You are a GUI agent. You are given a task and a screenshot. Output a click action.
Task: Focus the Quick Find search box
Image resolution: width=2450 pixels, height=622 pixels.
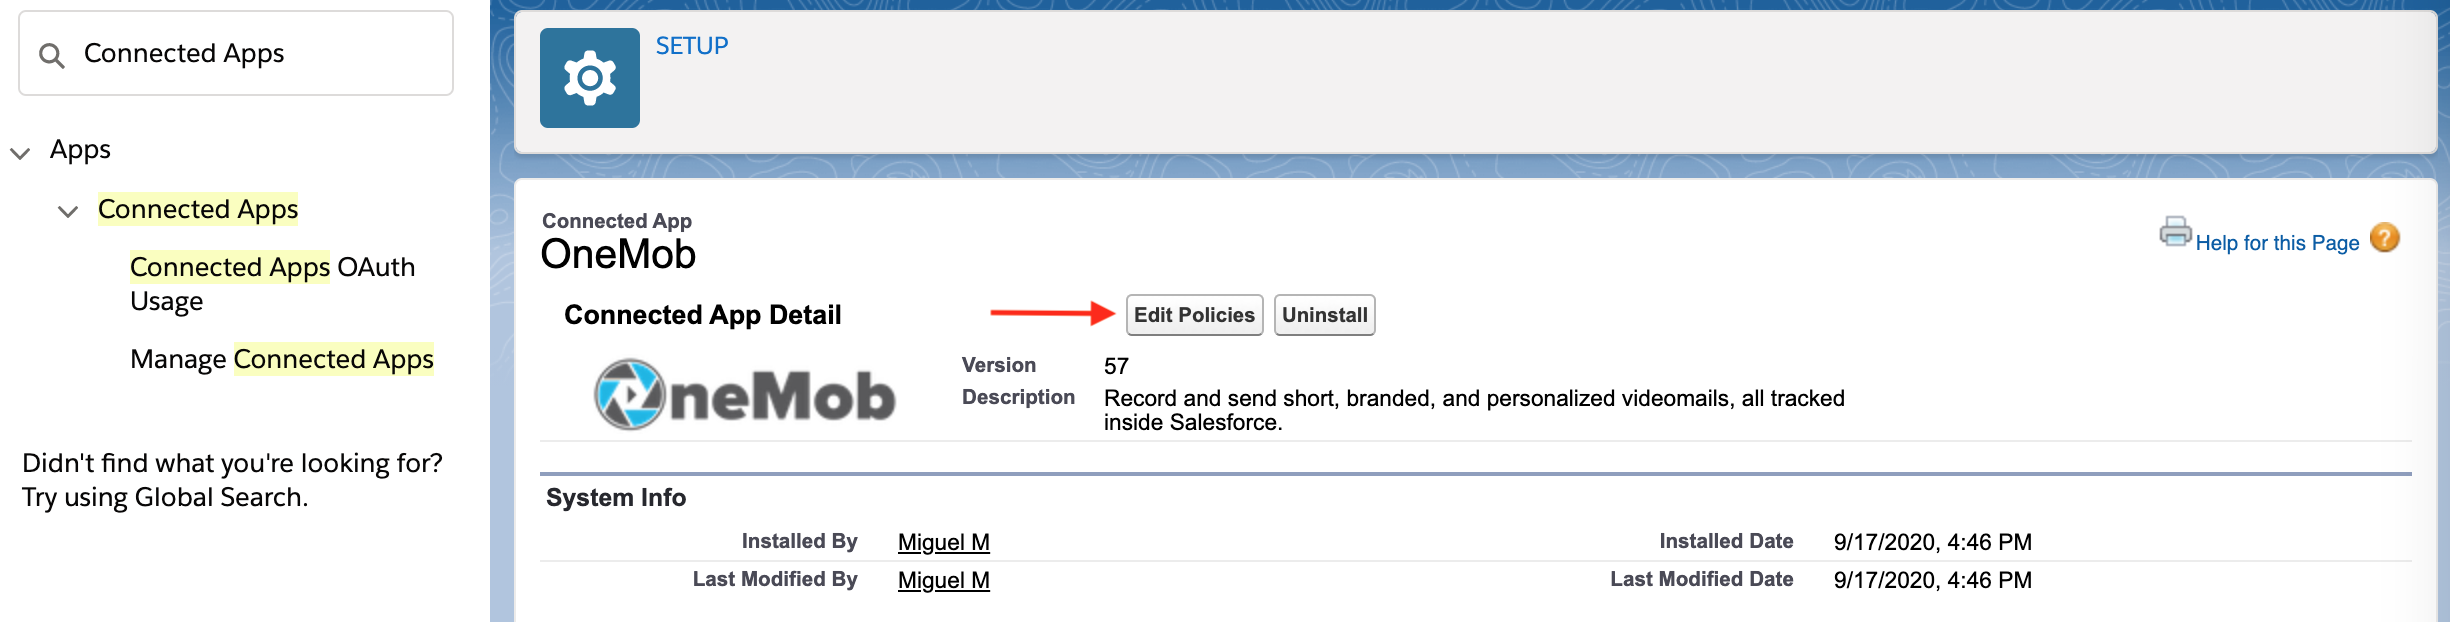[236, 53]
